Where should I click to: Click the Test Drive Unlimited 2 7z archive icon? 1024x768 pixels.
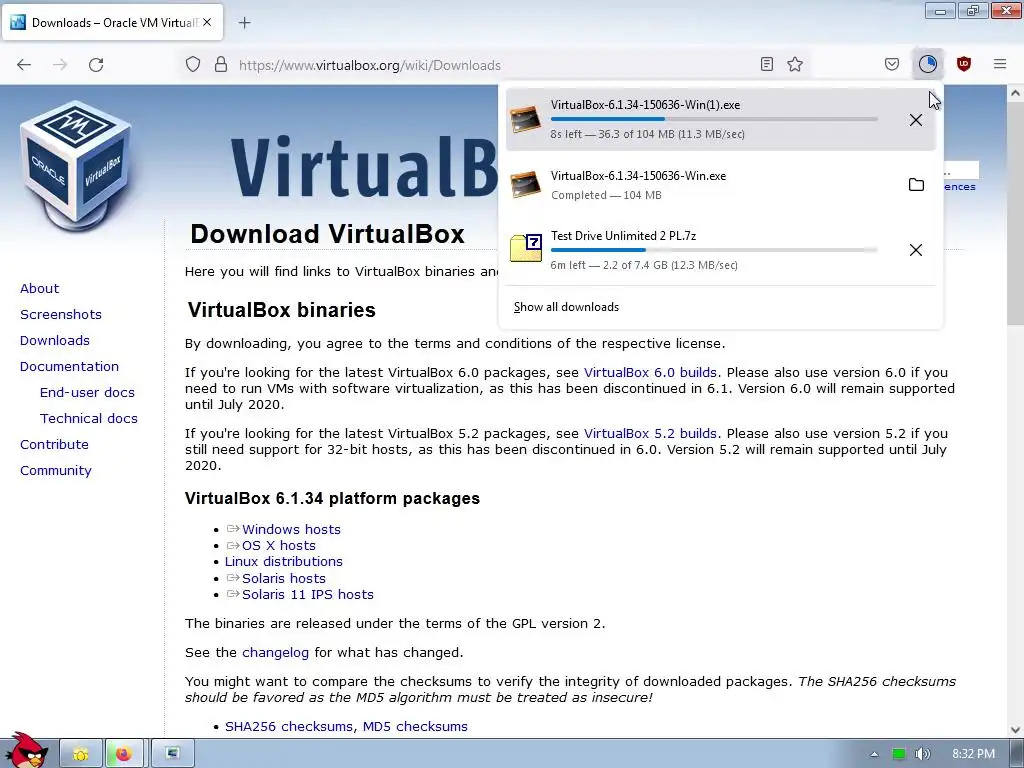click(526, 248)
